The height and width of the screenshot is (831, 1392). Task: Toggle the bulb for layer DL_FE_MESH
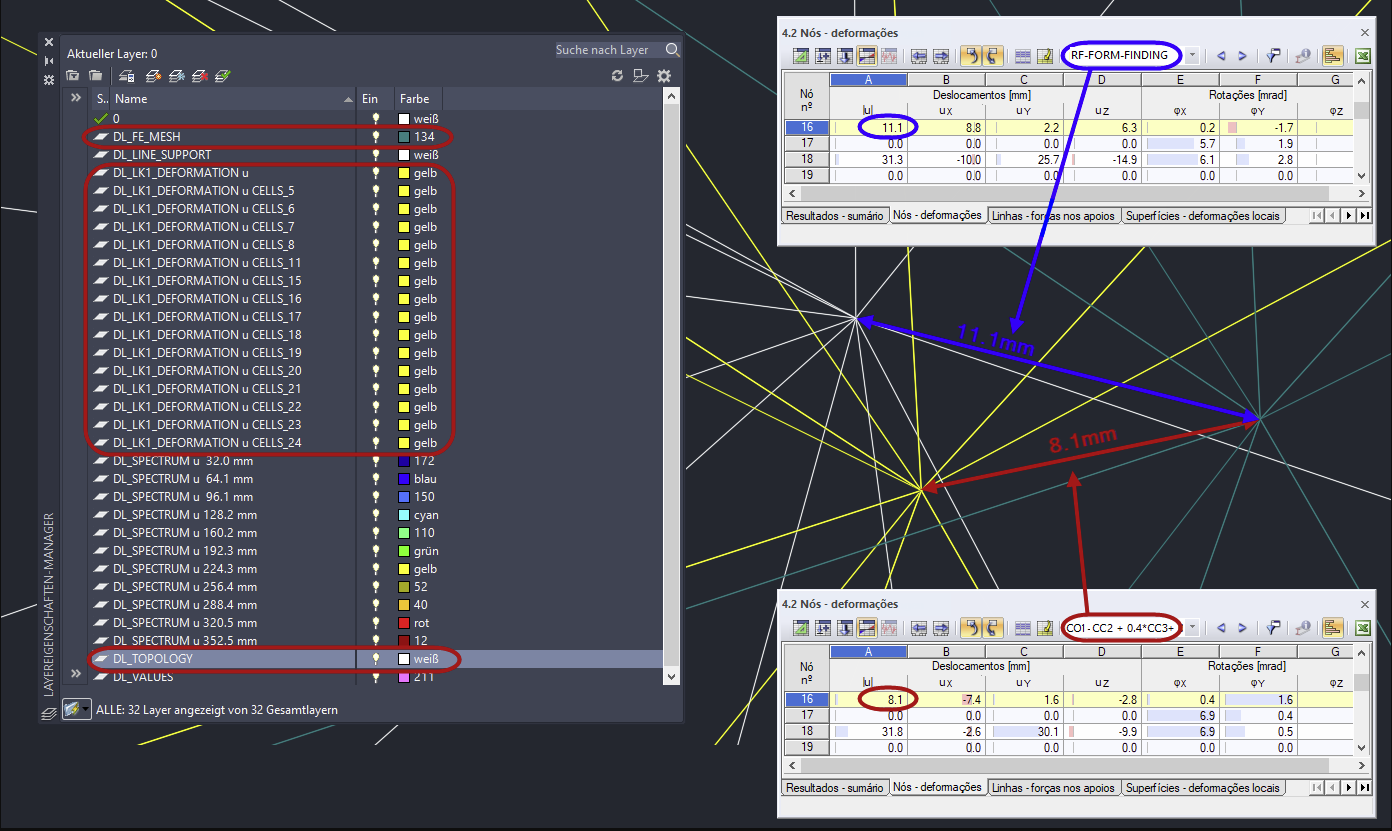click(x=376, y=137)
